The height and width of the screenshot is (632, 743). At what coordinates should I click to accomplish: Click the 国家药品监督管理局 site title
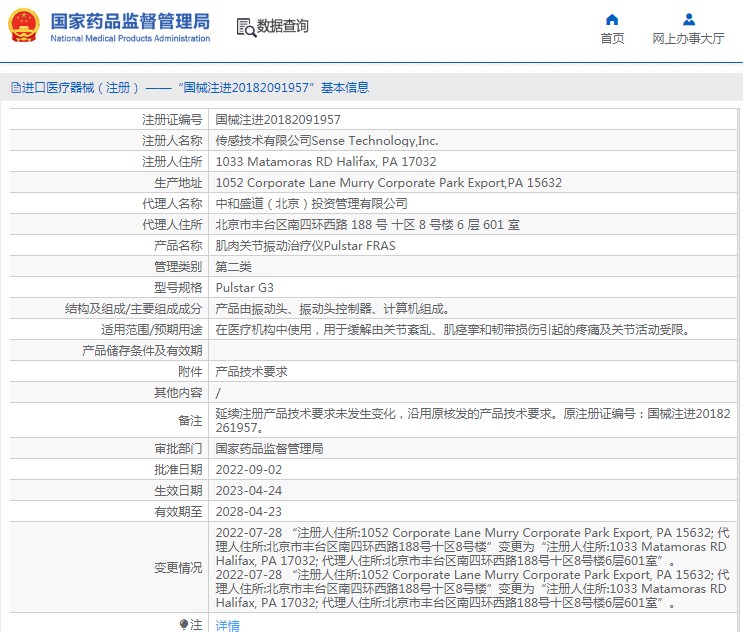coord(130,21)
